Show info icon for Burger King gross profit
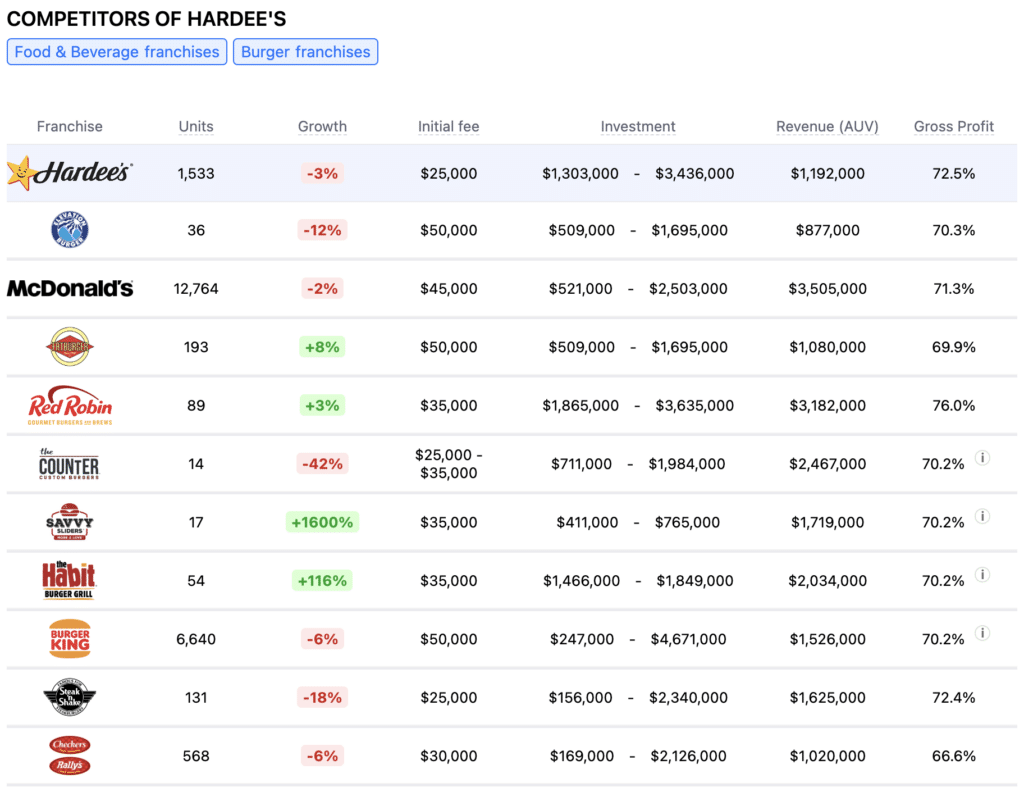Viewport: 1024px width, 801px height. coord(982,633)
